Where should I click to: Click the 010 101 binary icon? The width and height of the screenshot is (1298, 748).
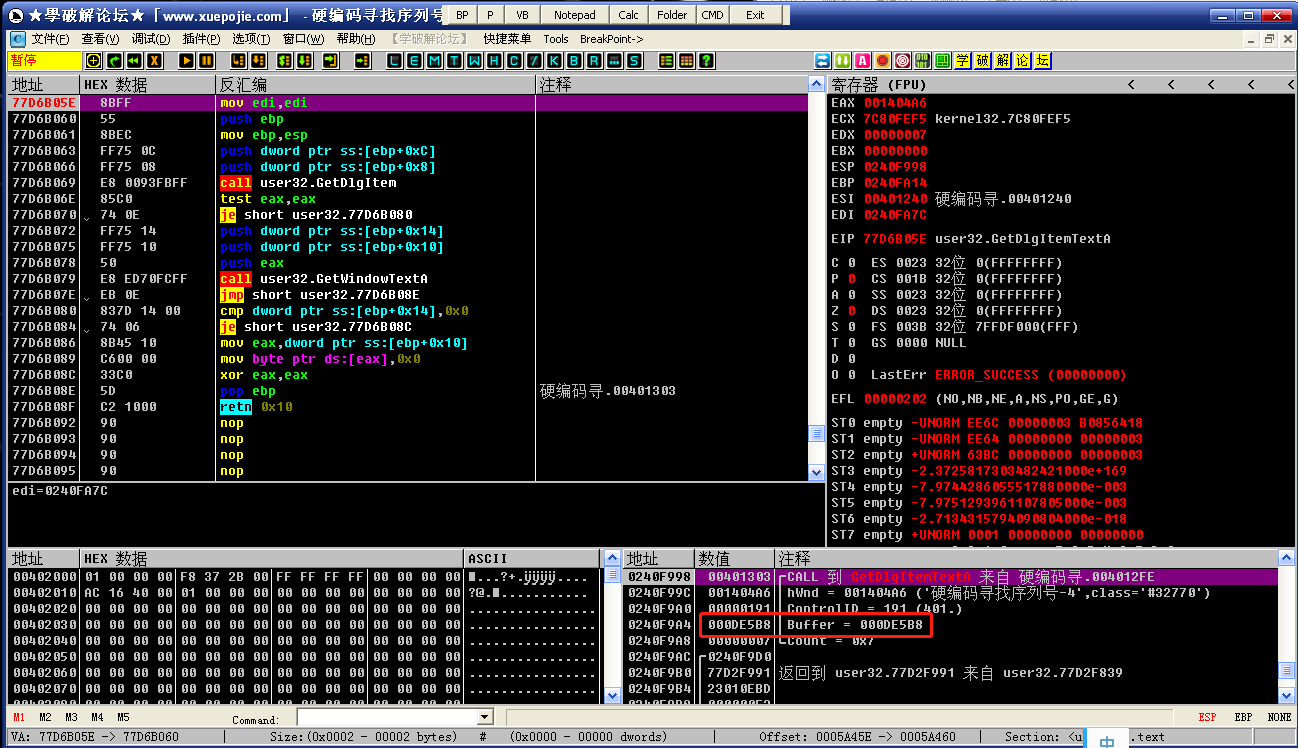922,61
